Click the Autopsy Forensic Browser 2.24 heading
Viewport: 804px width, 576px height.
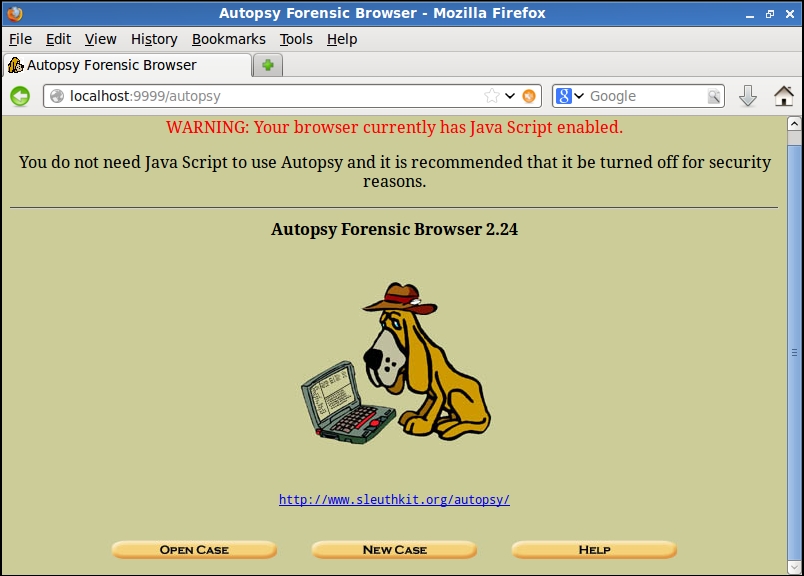pyautogui.click(x=394, y=229)
